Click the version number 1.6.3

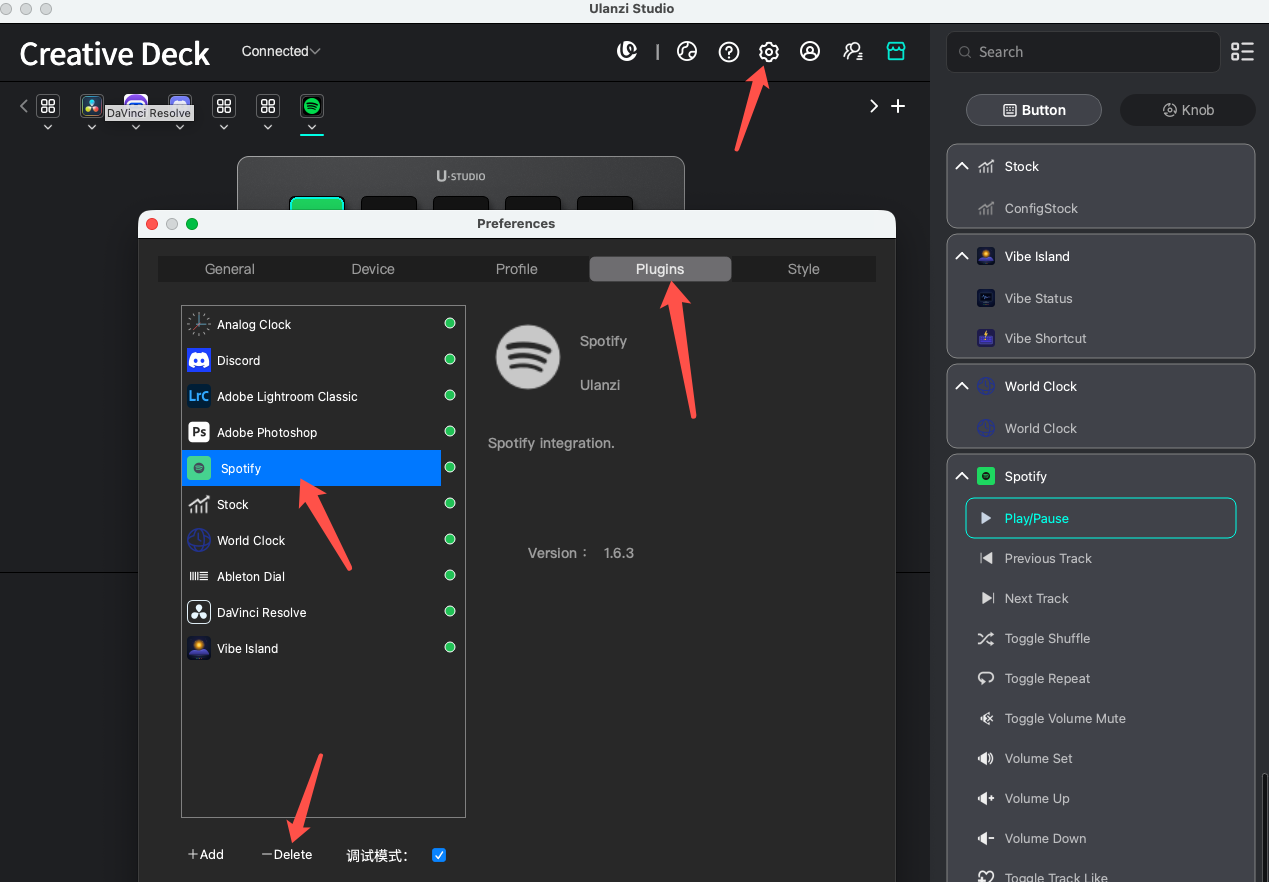point(619,553)
